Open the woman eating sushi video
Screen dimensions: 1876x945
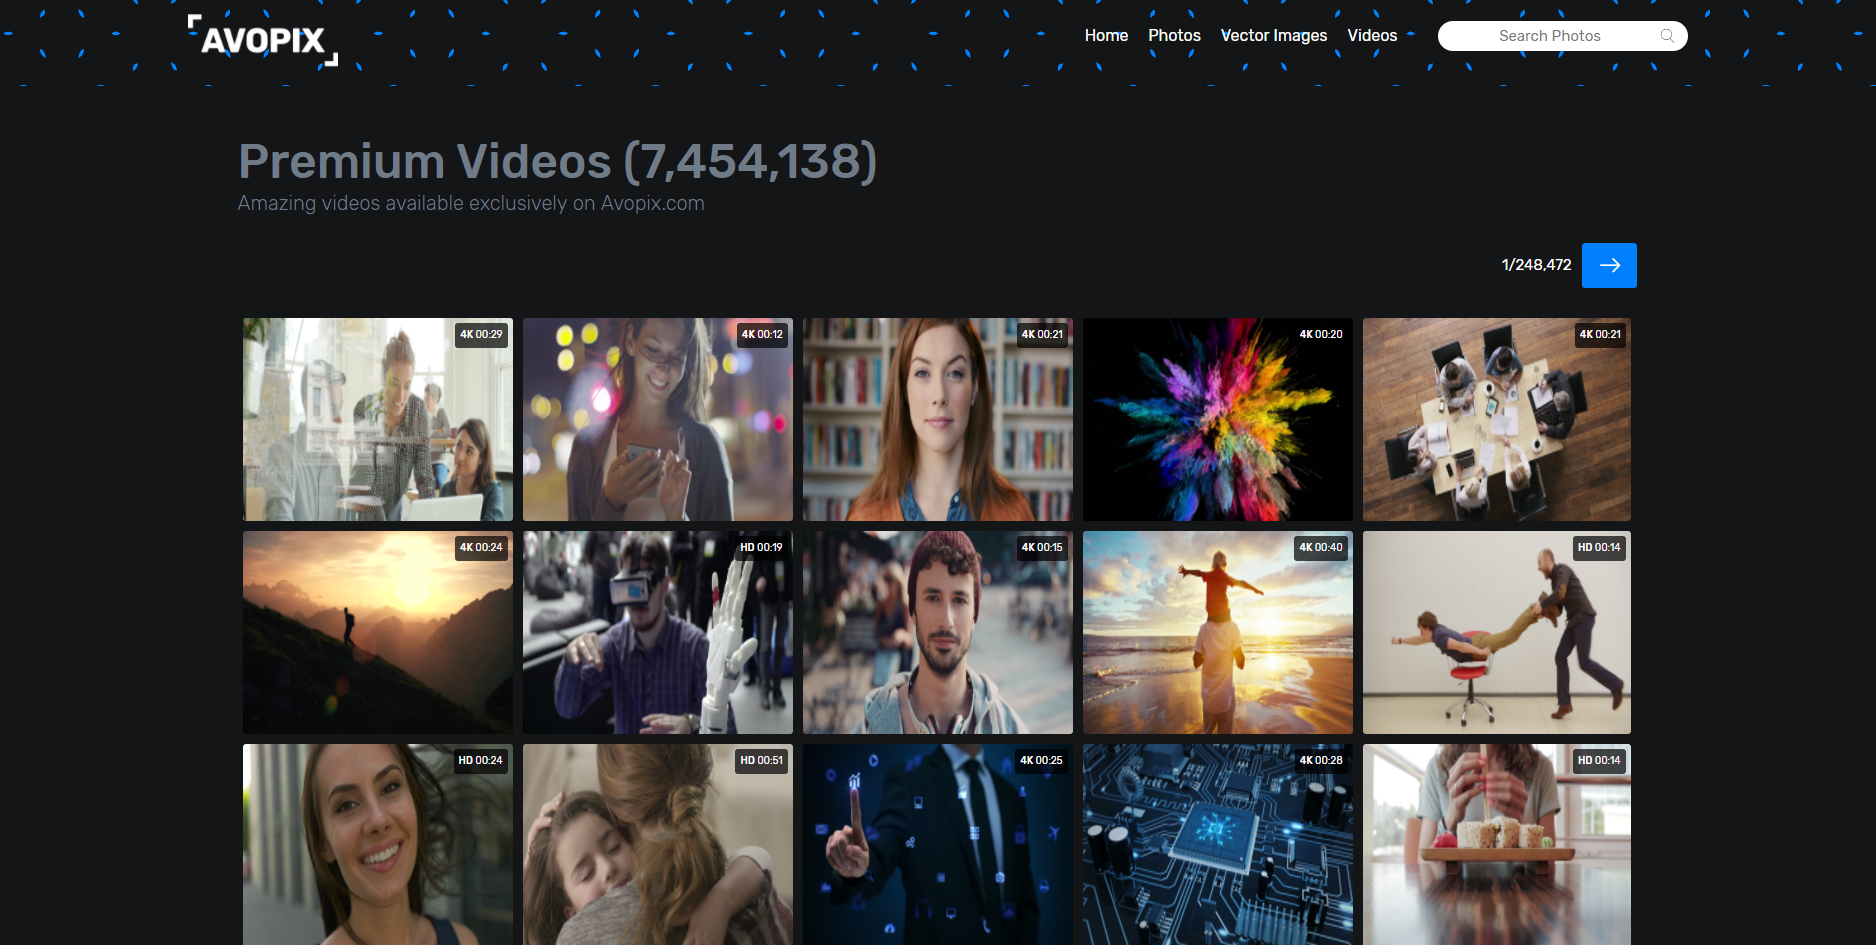click(1497, 844)
